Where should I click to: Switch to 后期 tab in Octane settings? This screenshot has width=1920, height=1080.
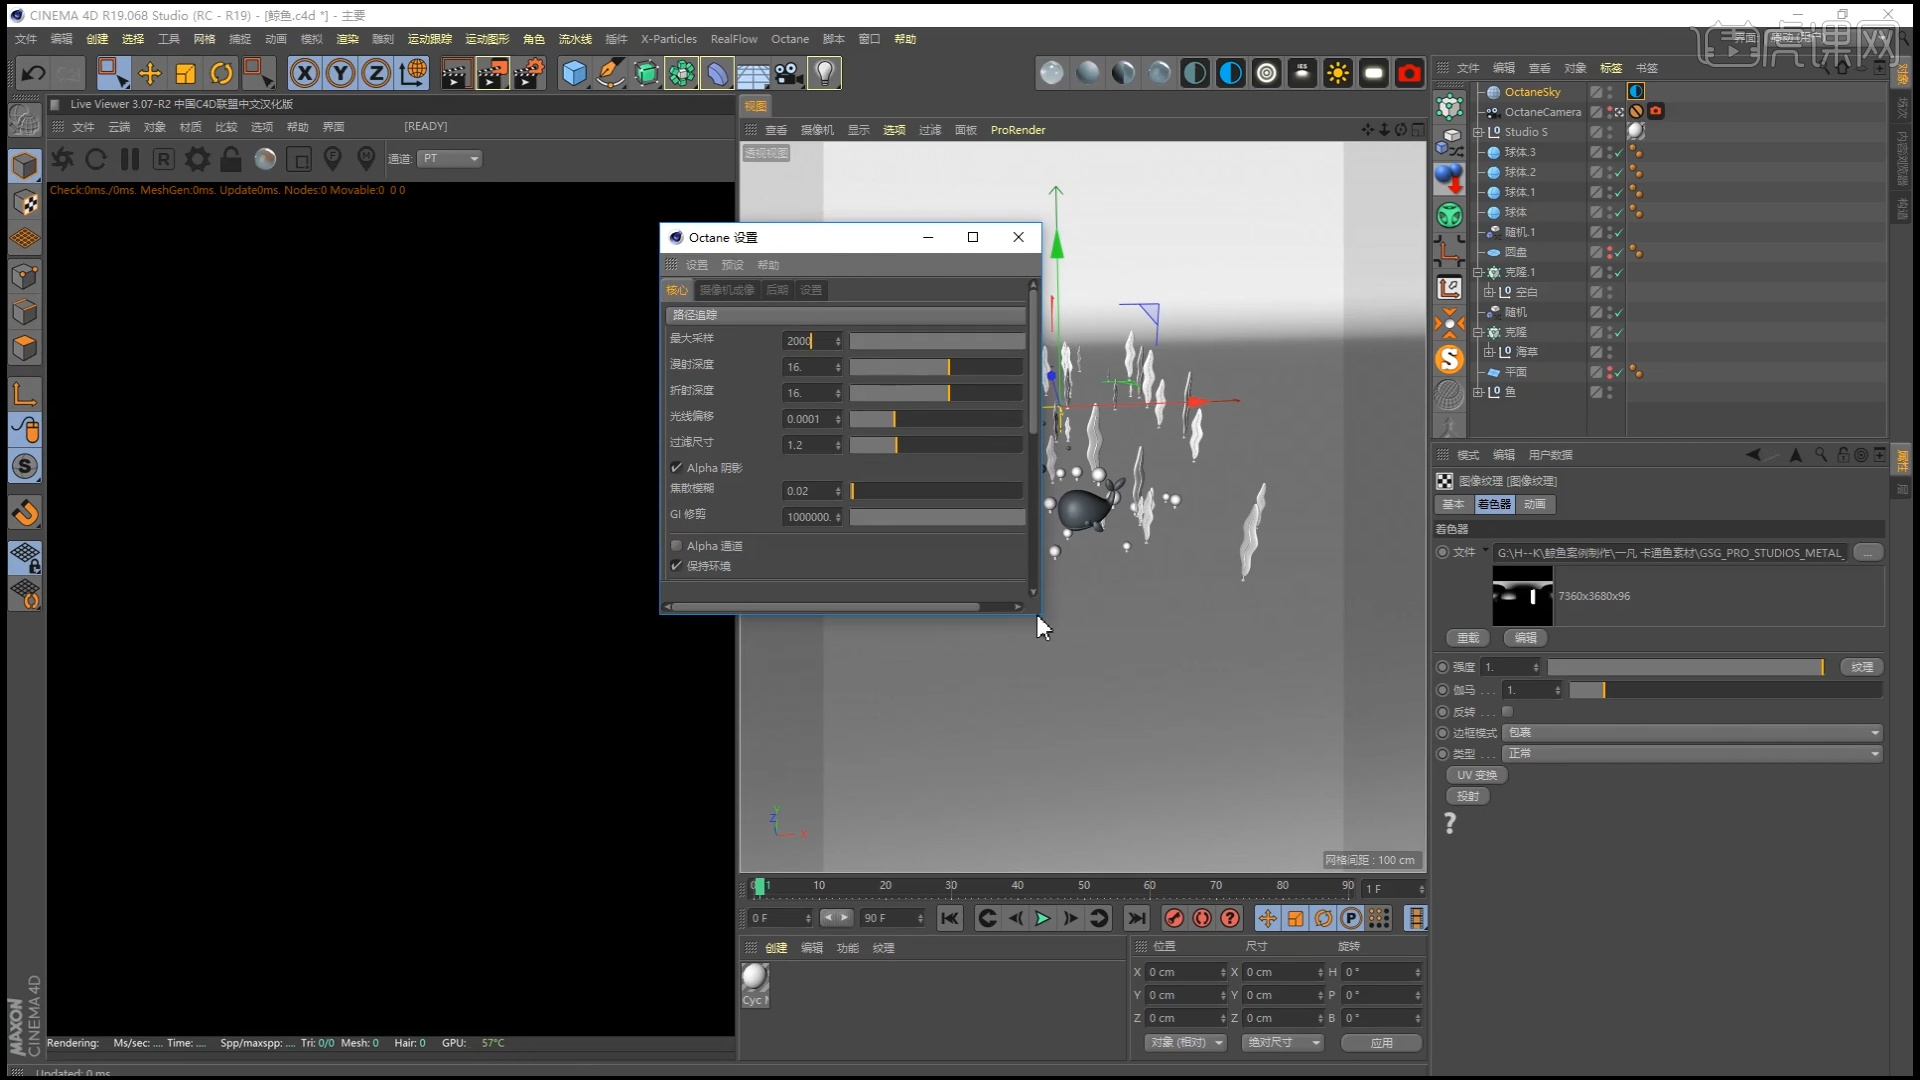777,290
